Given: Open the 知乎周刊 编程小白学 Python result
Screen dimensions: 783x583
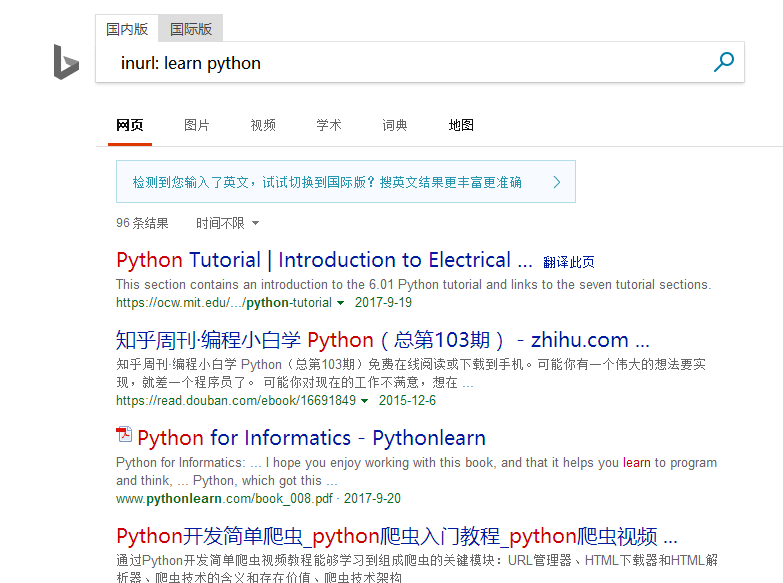Looking at the screenshot, I should [382, 340].
